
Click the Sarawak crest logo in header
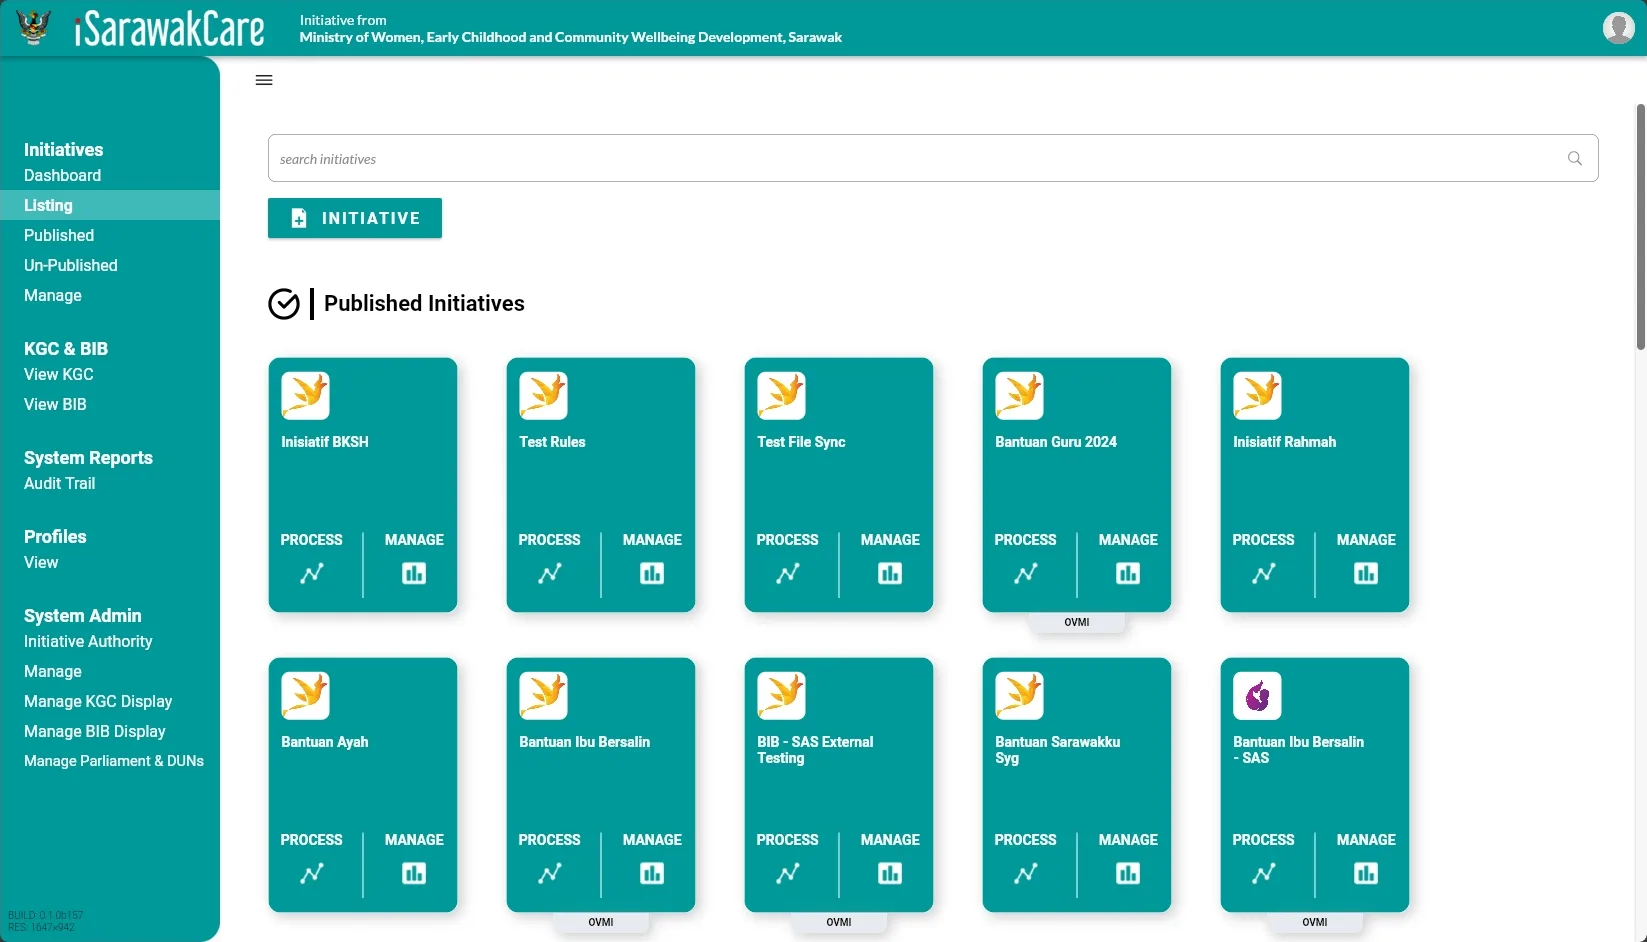coord(34,27)
